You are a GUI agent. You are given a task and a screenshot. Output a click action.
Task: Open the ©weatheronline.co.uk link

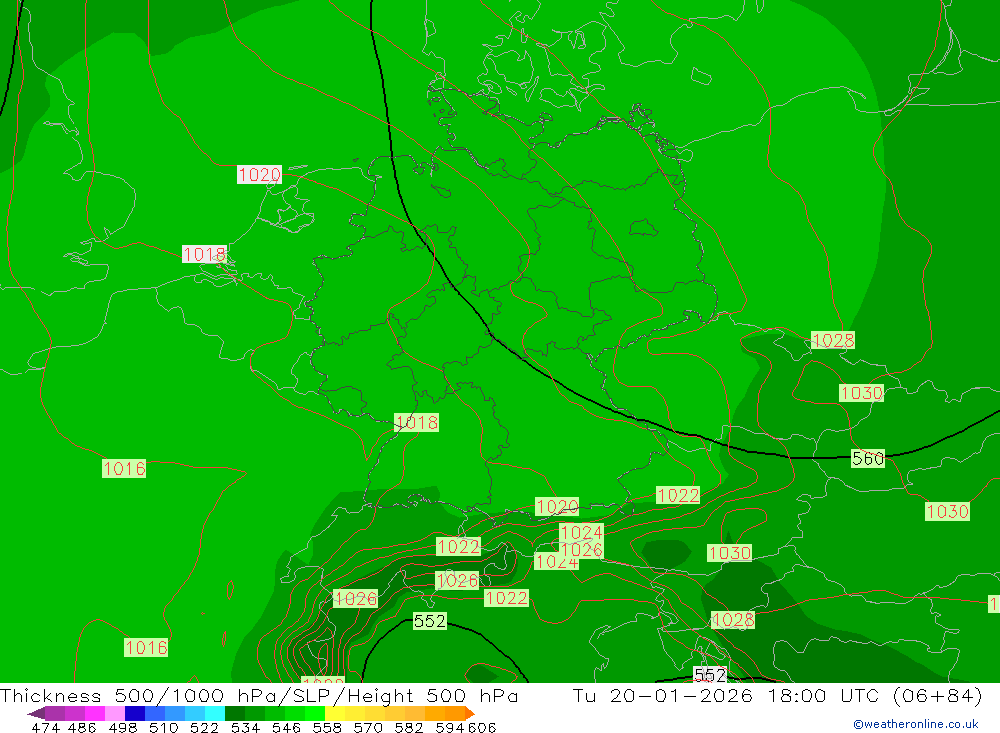point(915,724)
